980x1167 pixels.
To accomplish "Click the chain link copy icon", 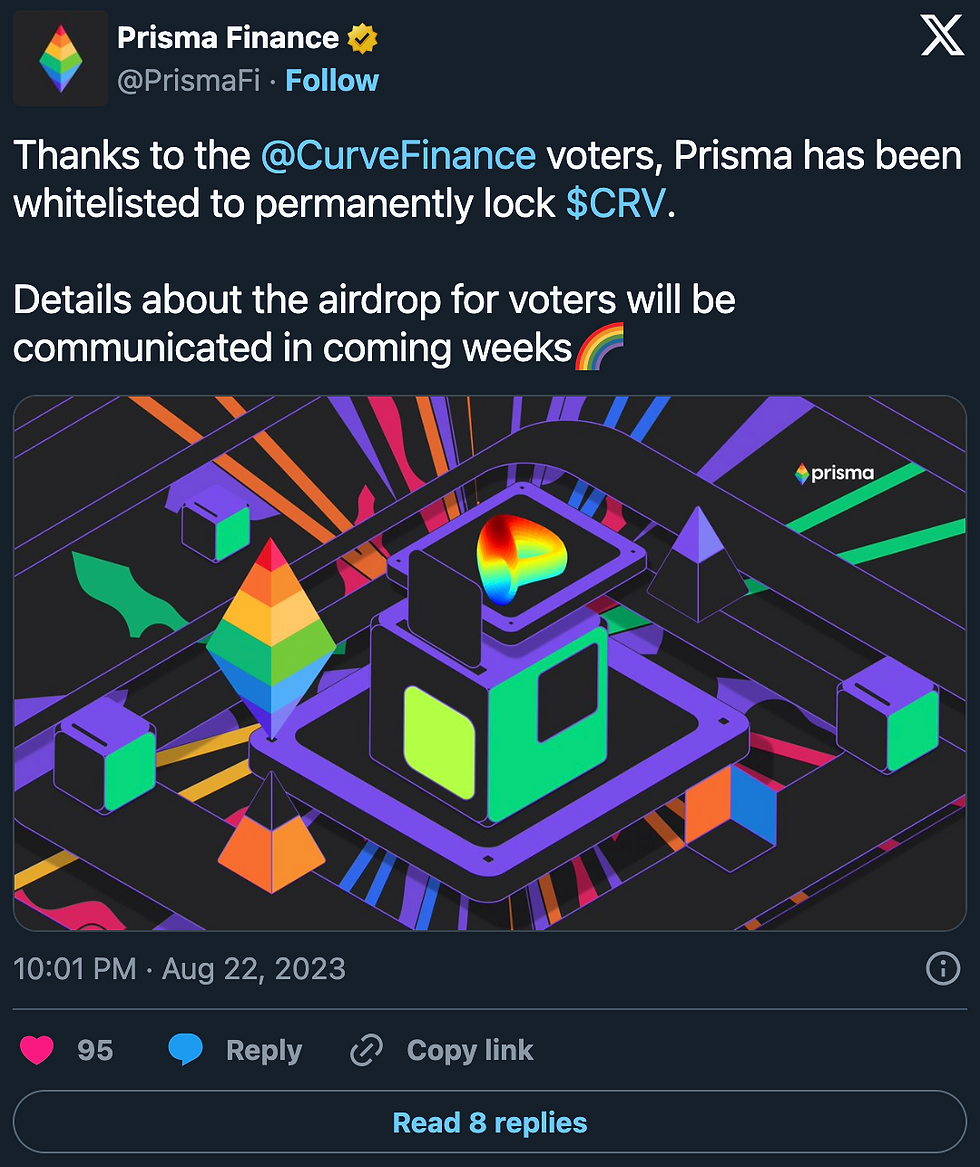I will 366,1050.
